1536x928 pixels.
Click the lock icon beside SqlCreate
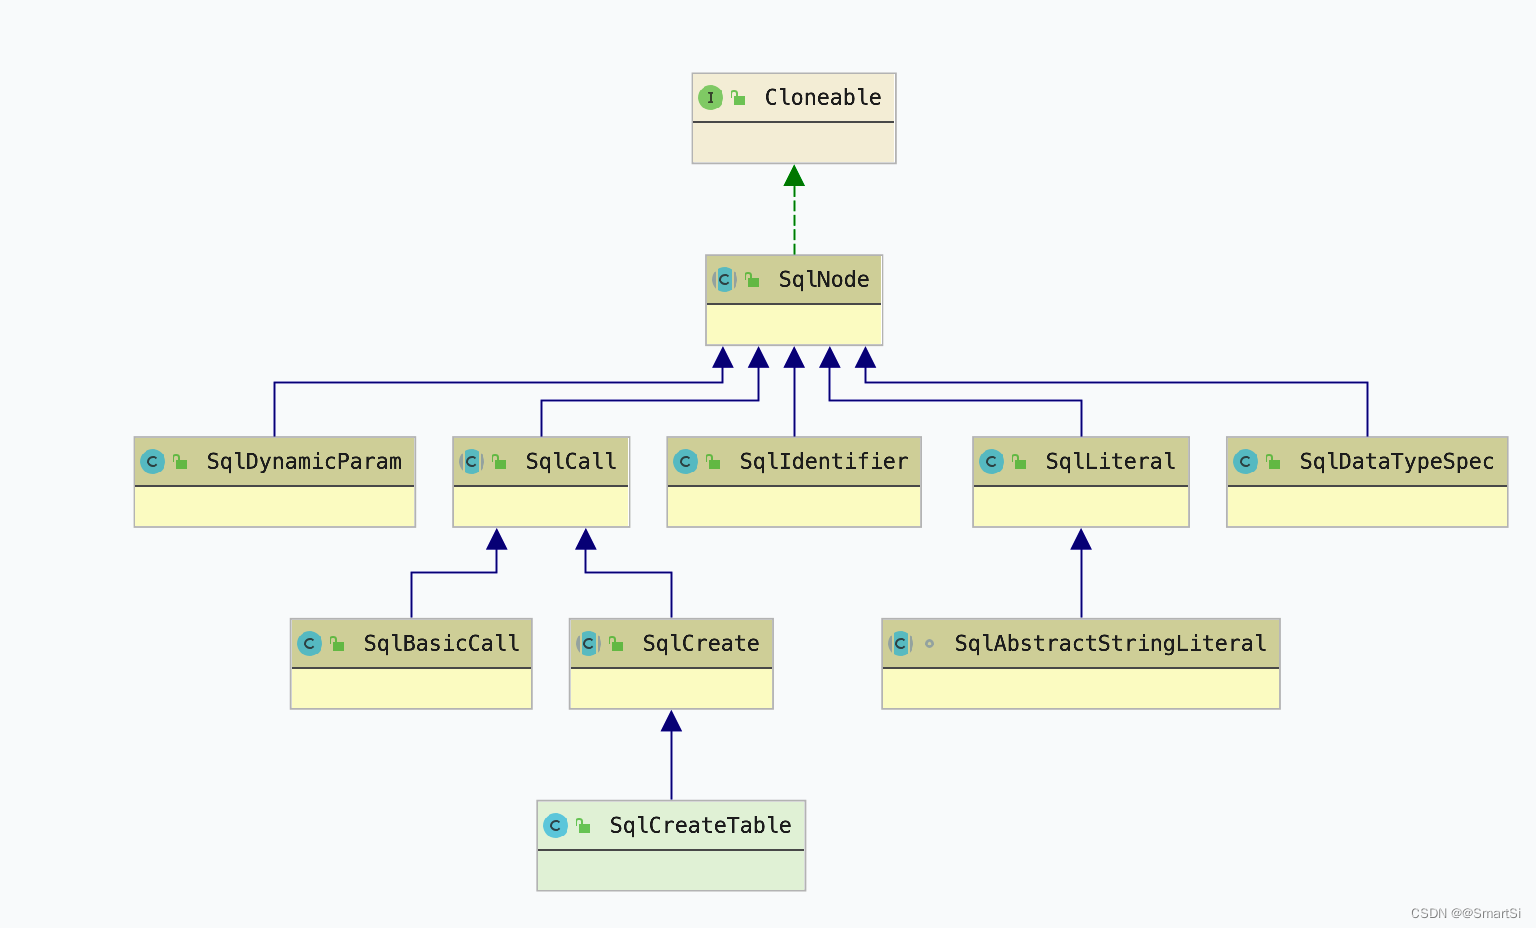[x=616, y=644]
